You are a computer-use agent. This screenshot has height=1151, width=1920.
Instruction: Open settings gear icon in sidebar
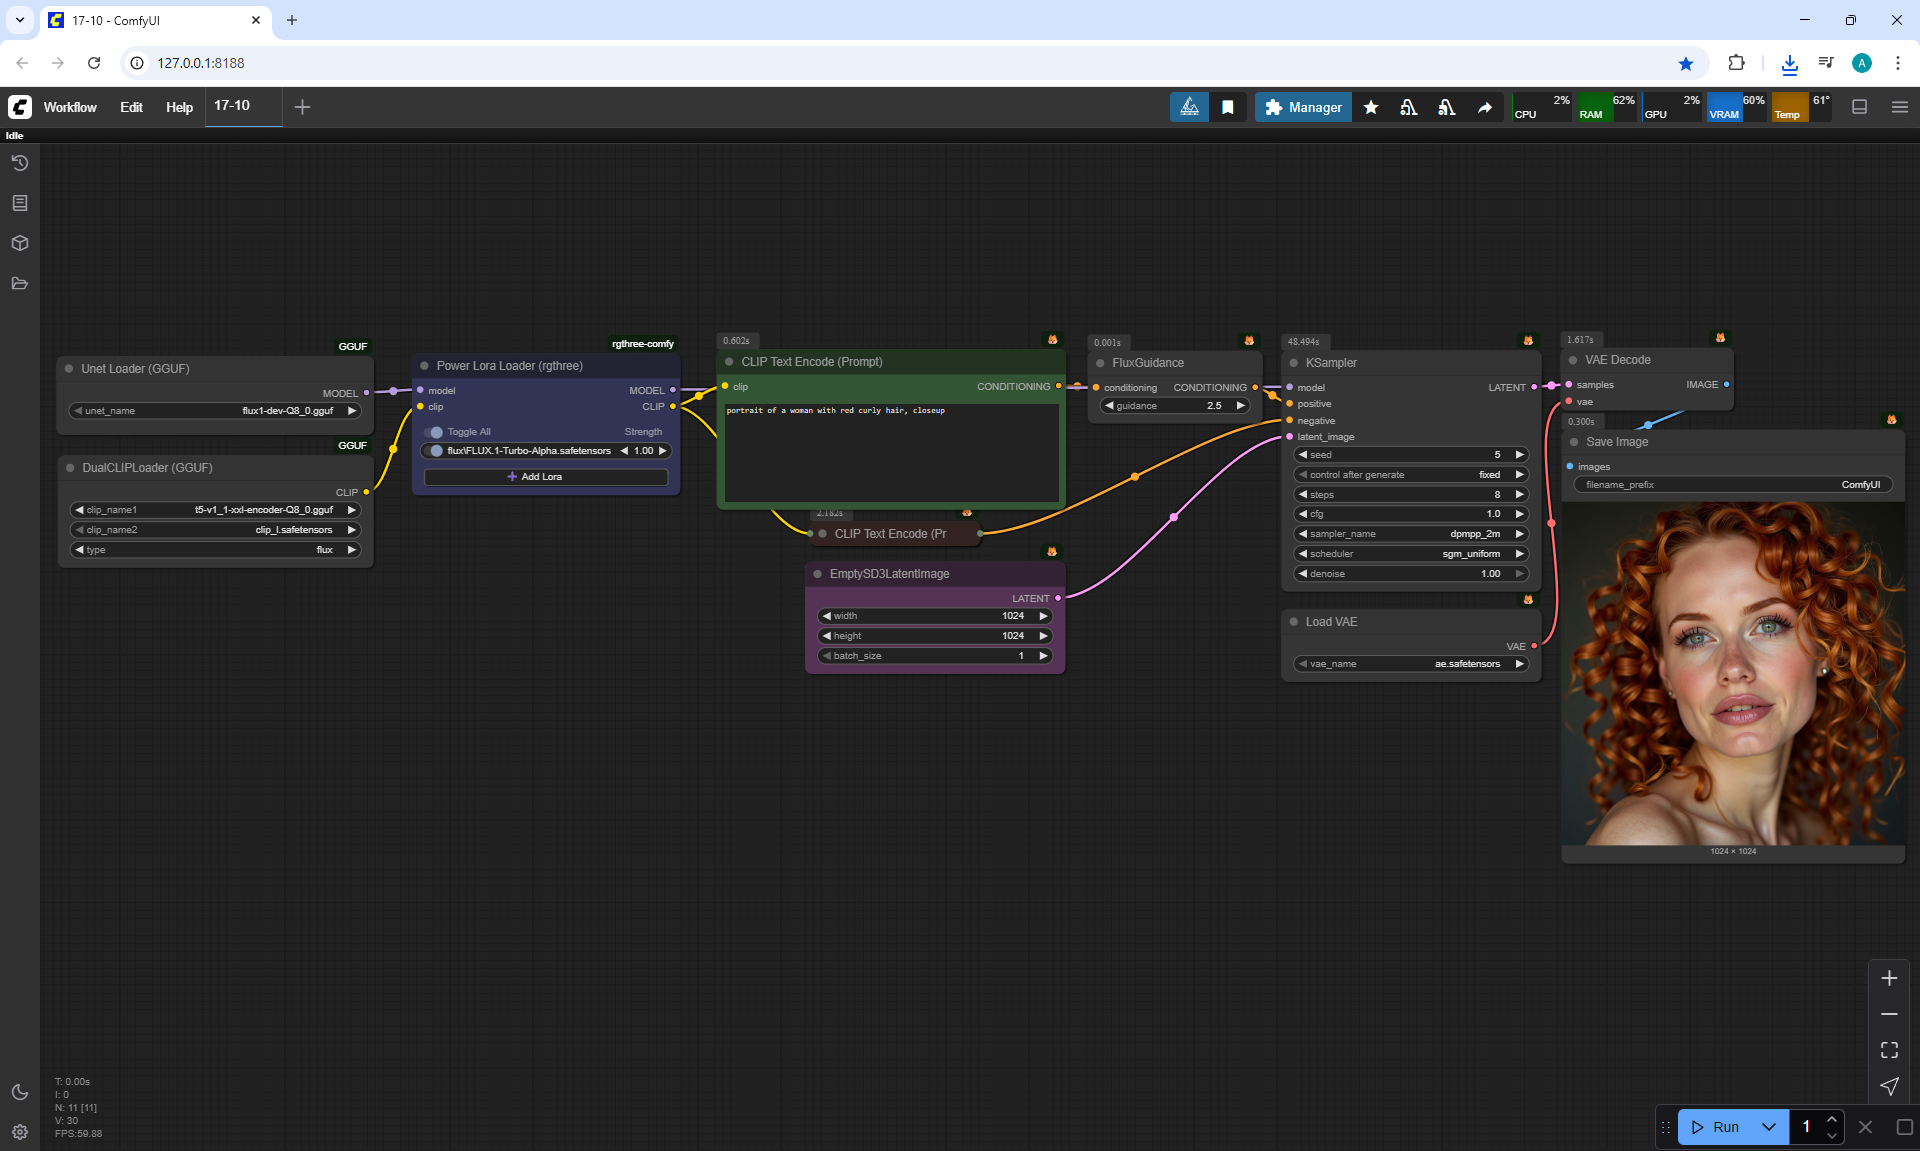click(x=20, y=1132)
